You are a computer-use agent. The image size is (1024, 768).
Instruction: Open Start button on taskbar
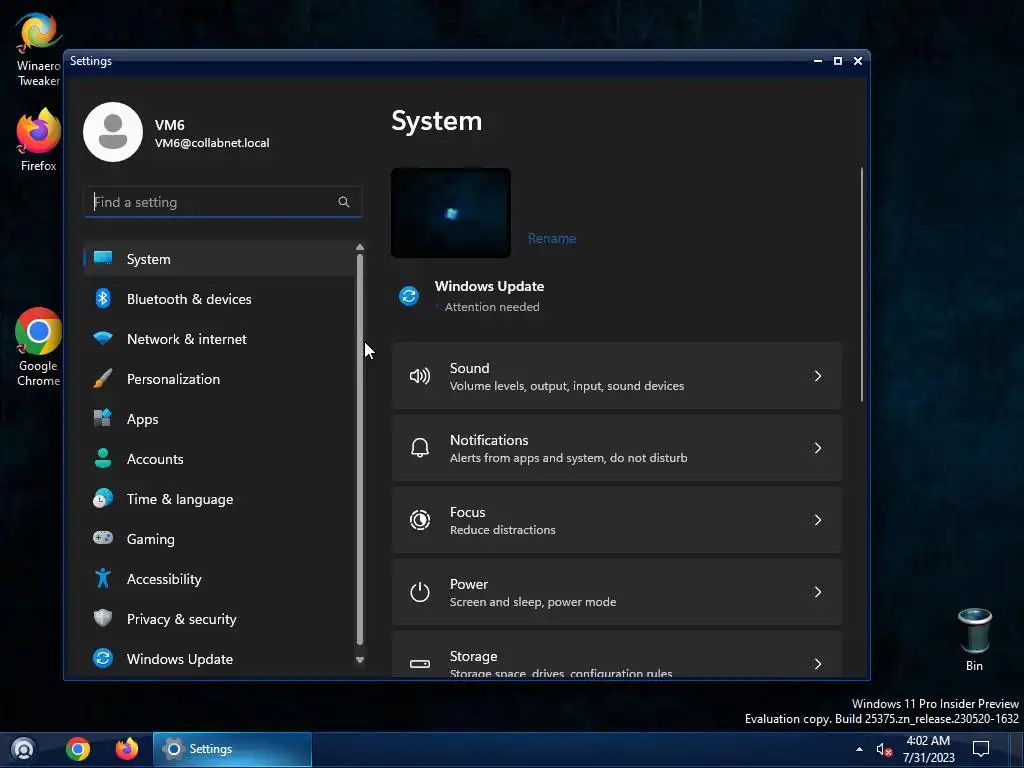click(x=24, y=748)
